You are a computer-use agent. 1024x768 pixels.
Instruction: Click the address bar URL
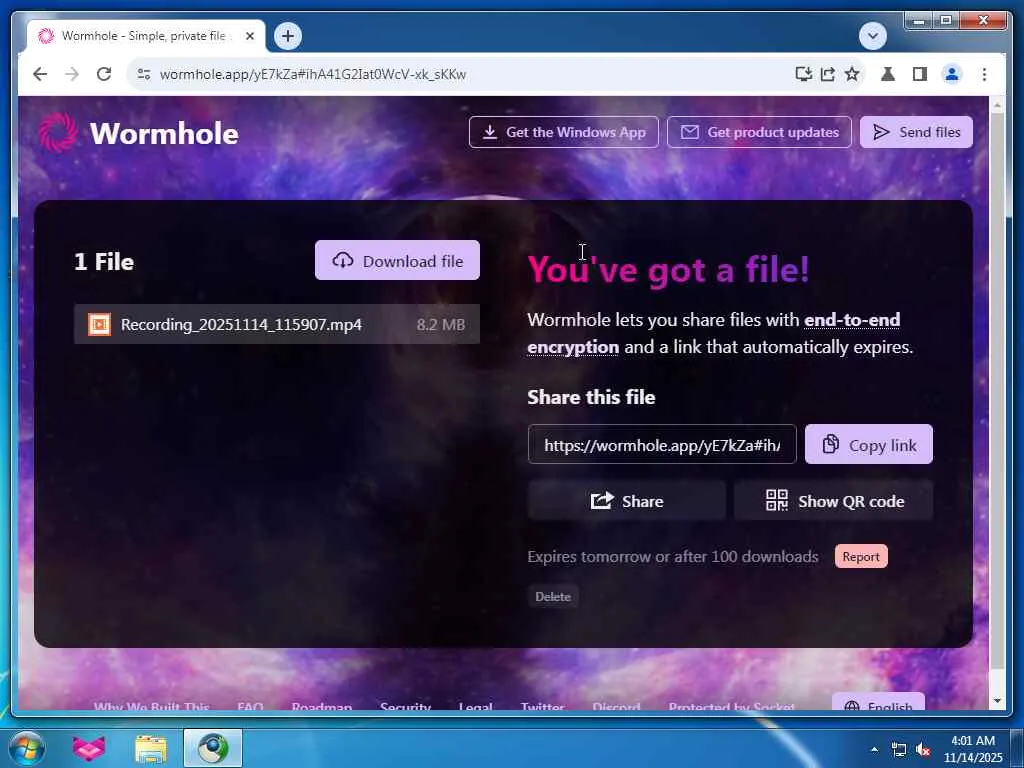pos(313,74)
